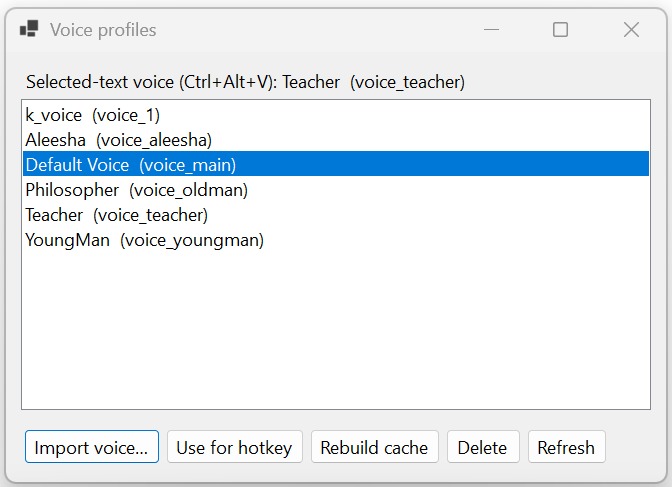Image resolution: width=672 pixels, height=487 pixels.
Task: Click the Voice profiles window app icon
Action: 29,29
